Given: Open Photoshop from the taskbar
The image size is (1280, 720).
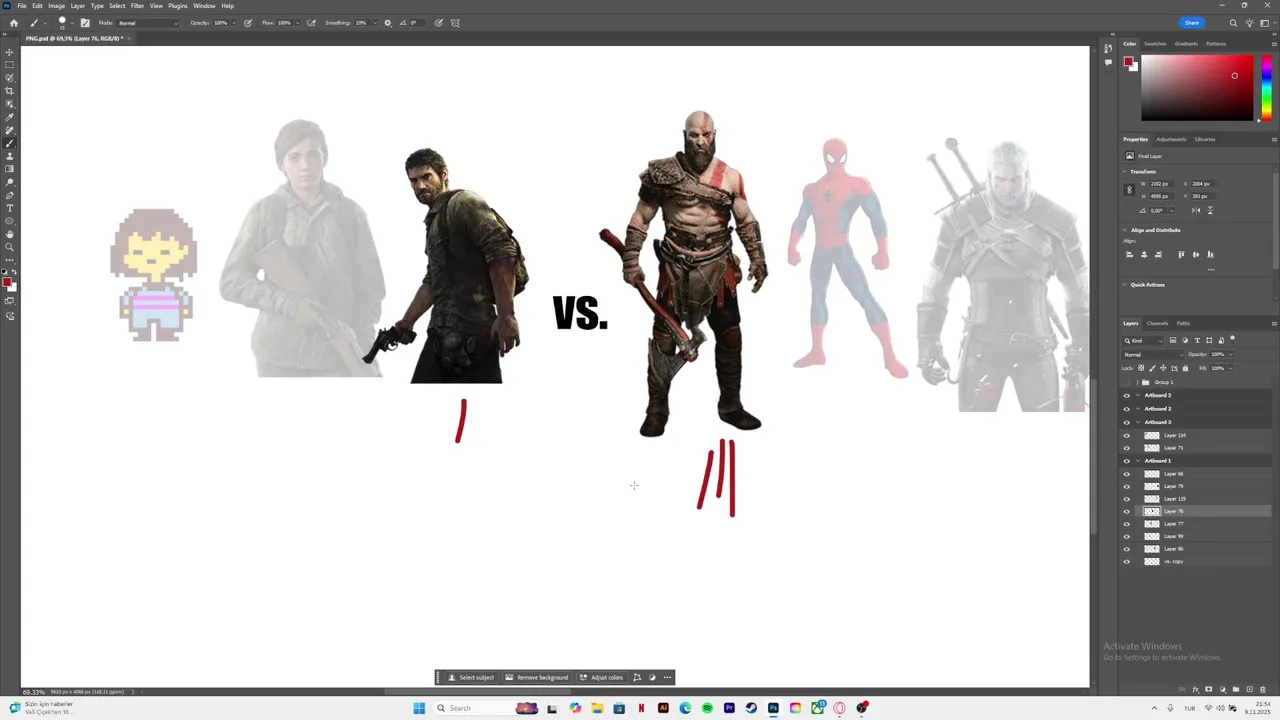Looking at the screenshot, I should pyautogui.click(x=773, y=708).
